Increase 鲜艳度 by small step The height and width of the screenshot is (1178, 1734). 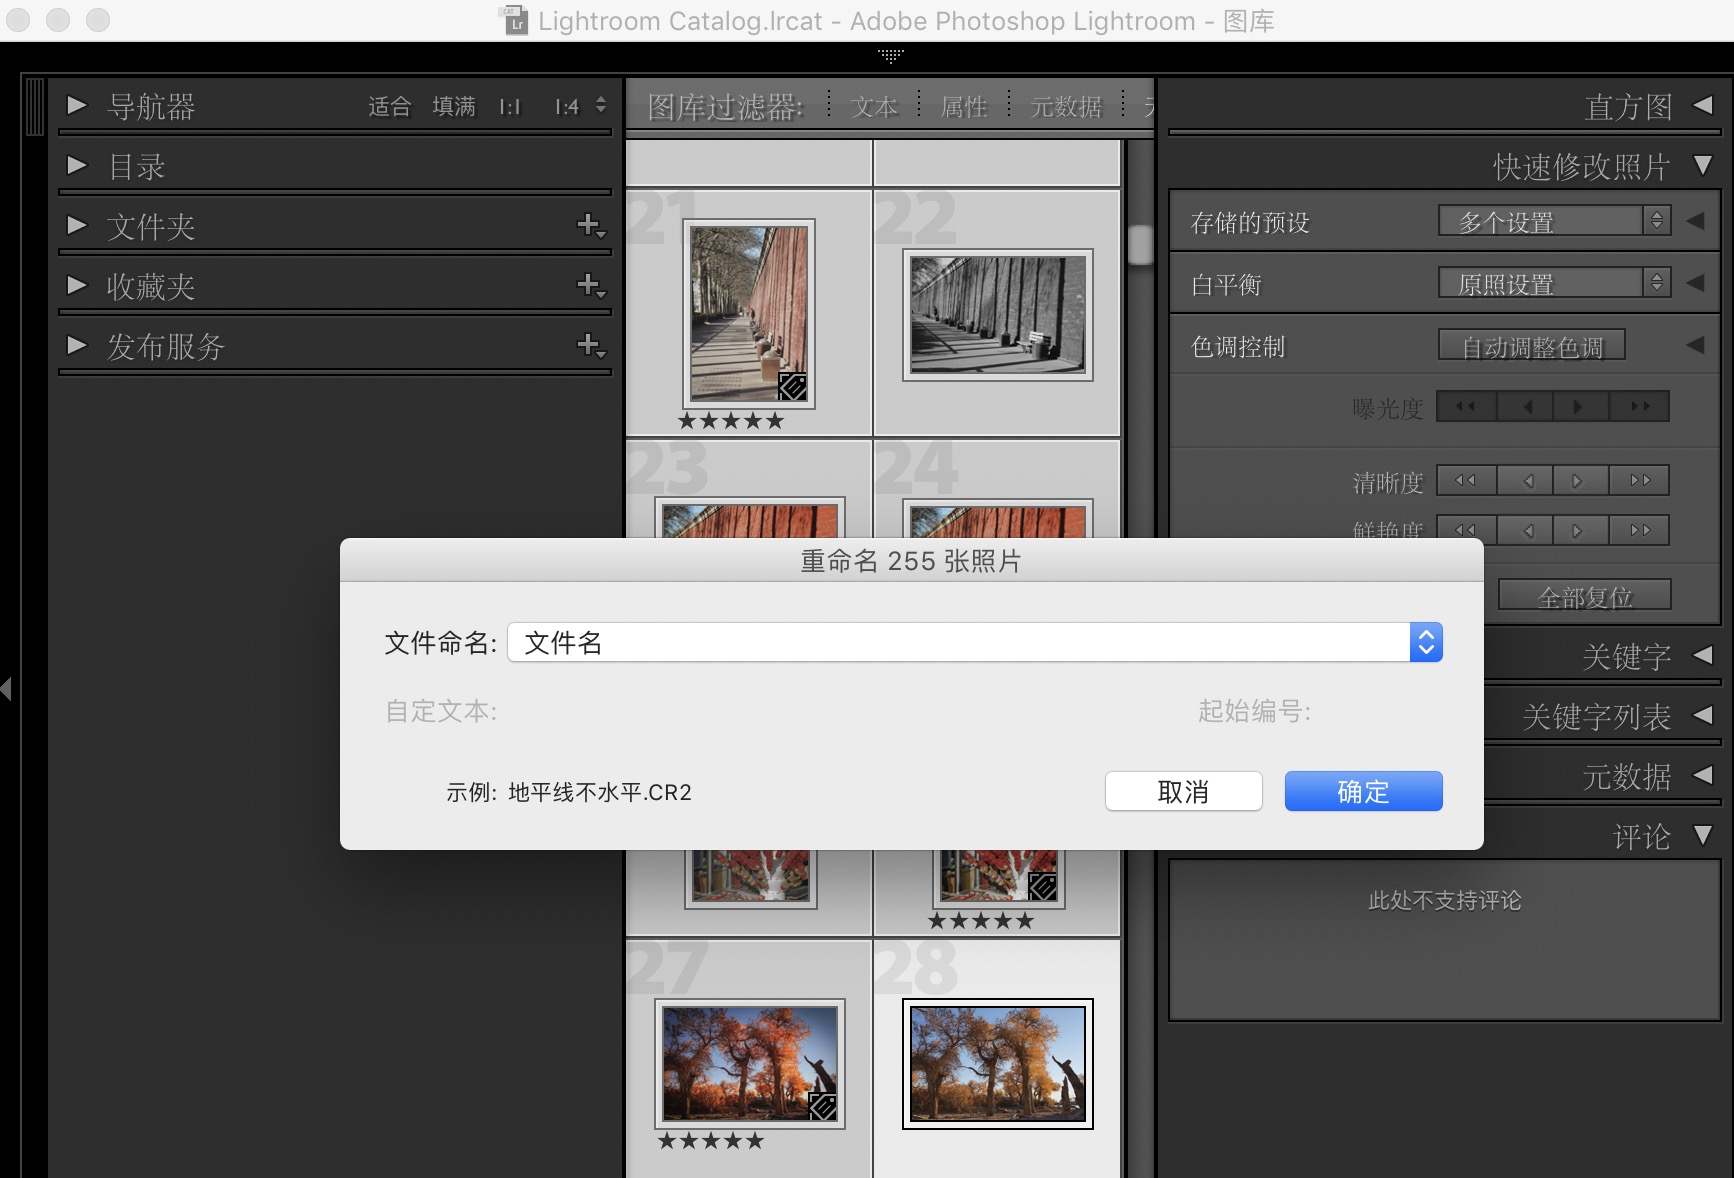(1581, 530)
